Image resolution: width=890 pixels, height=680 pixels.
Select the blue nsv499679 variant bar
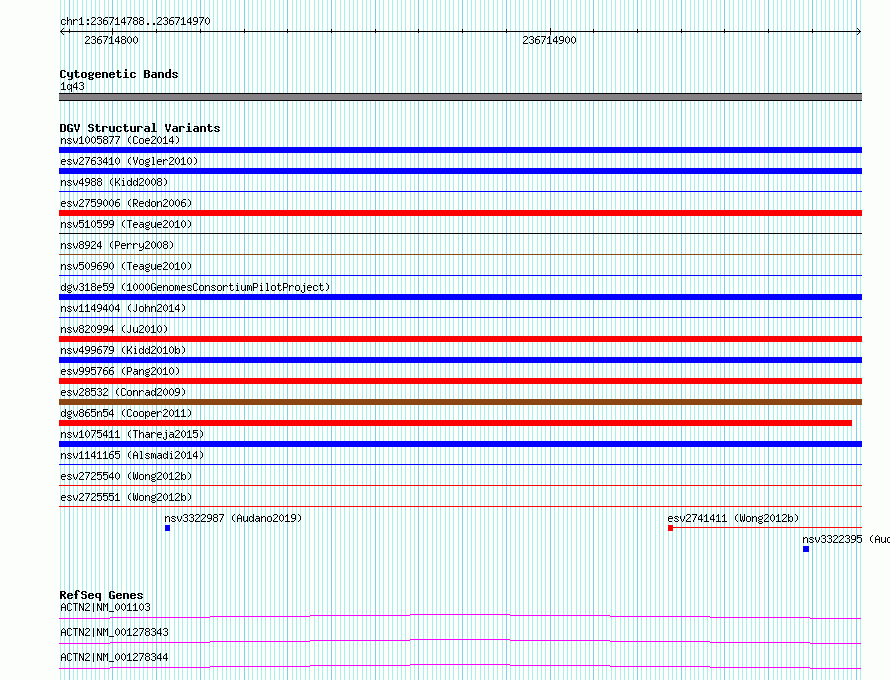click(460, 360)
